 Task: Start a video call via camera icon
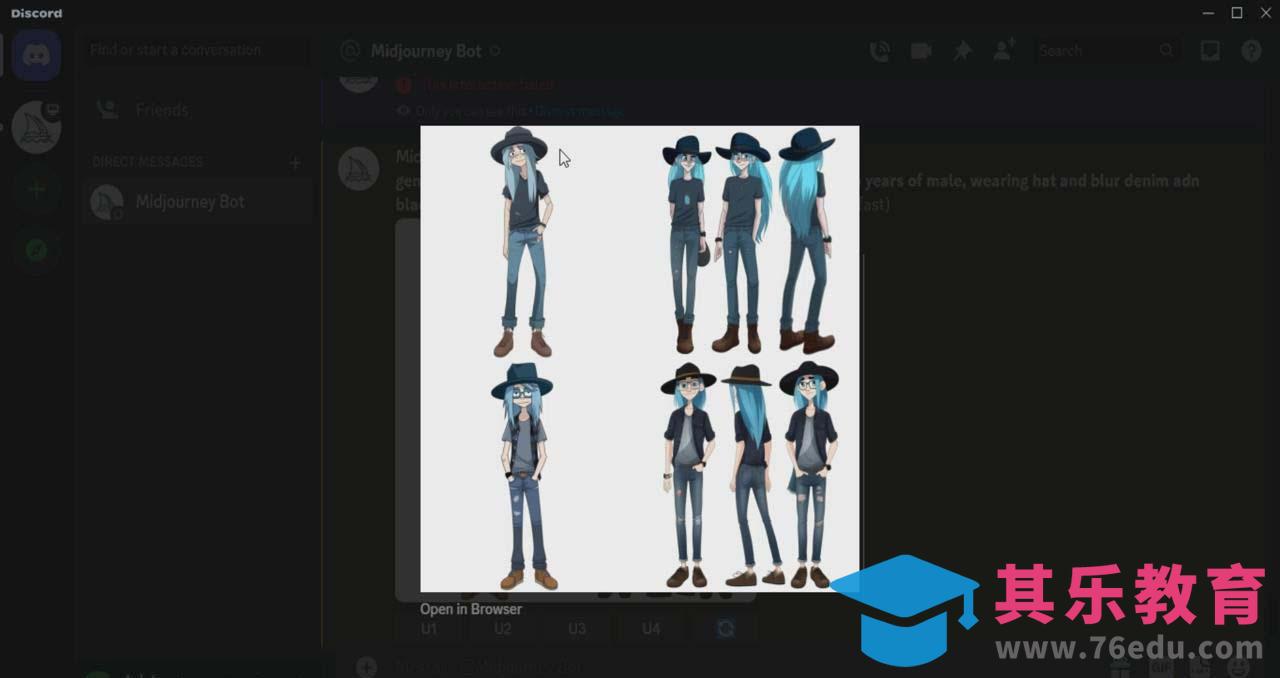click(921, 51)
